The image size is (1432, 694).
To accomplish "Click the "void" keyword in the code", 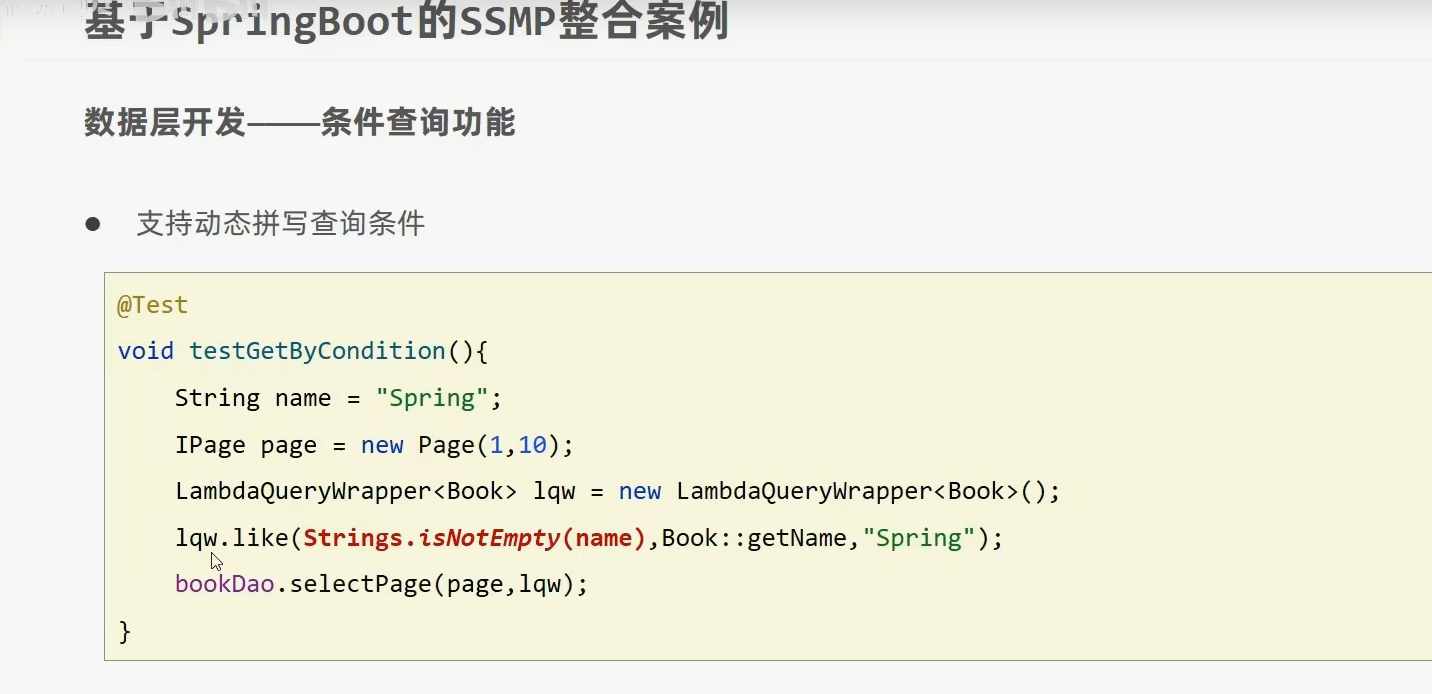I will [x=146, y=352].
